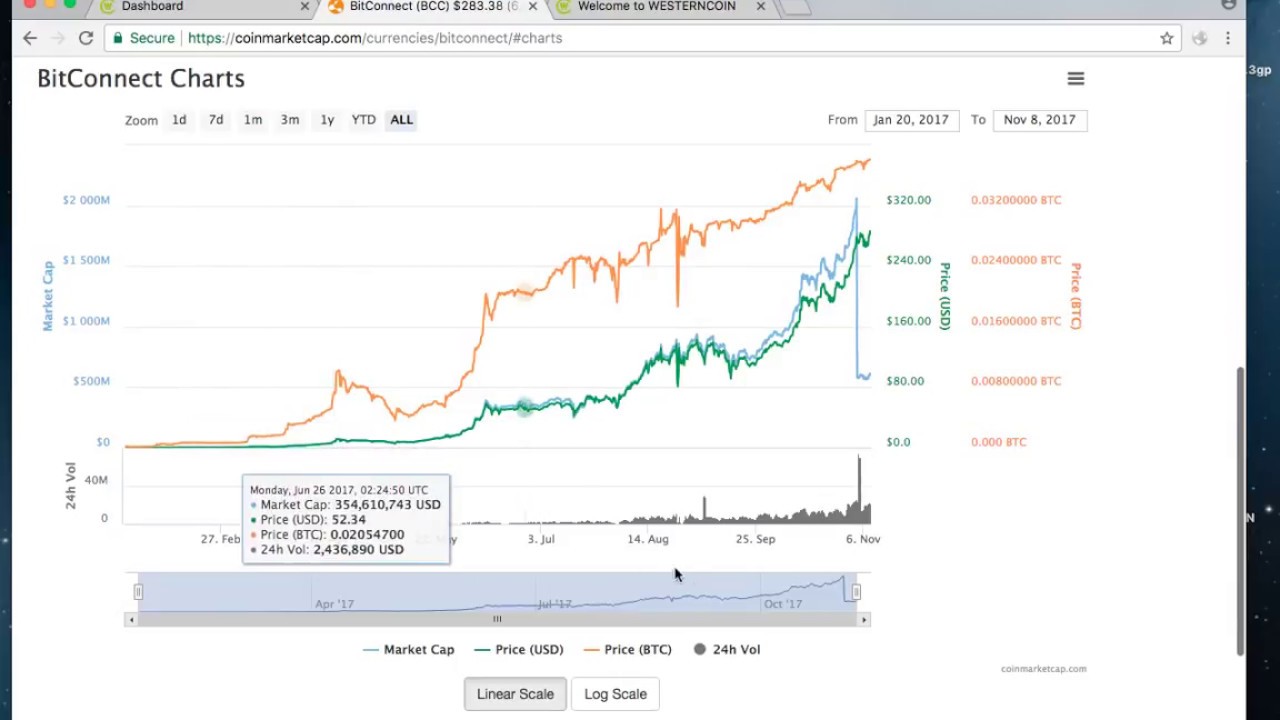Click the navigator left scroll arrow
The height and width of the screenshot is (720, 1280).
[x=130, y=620]
